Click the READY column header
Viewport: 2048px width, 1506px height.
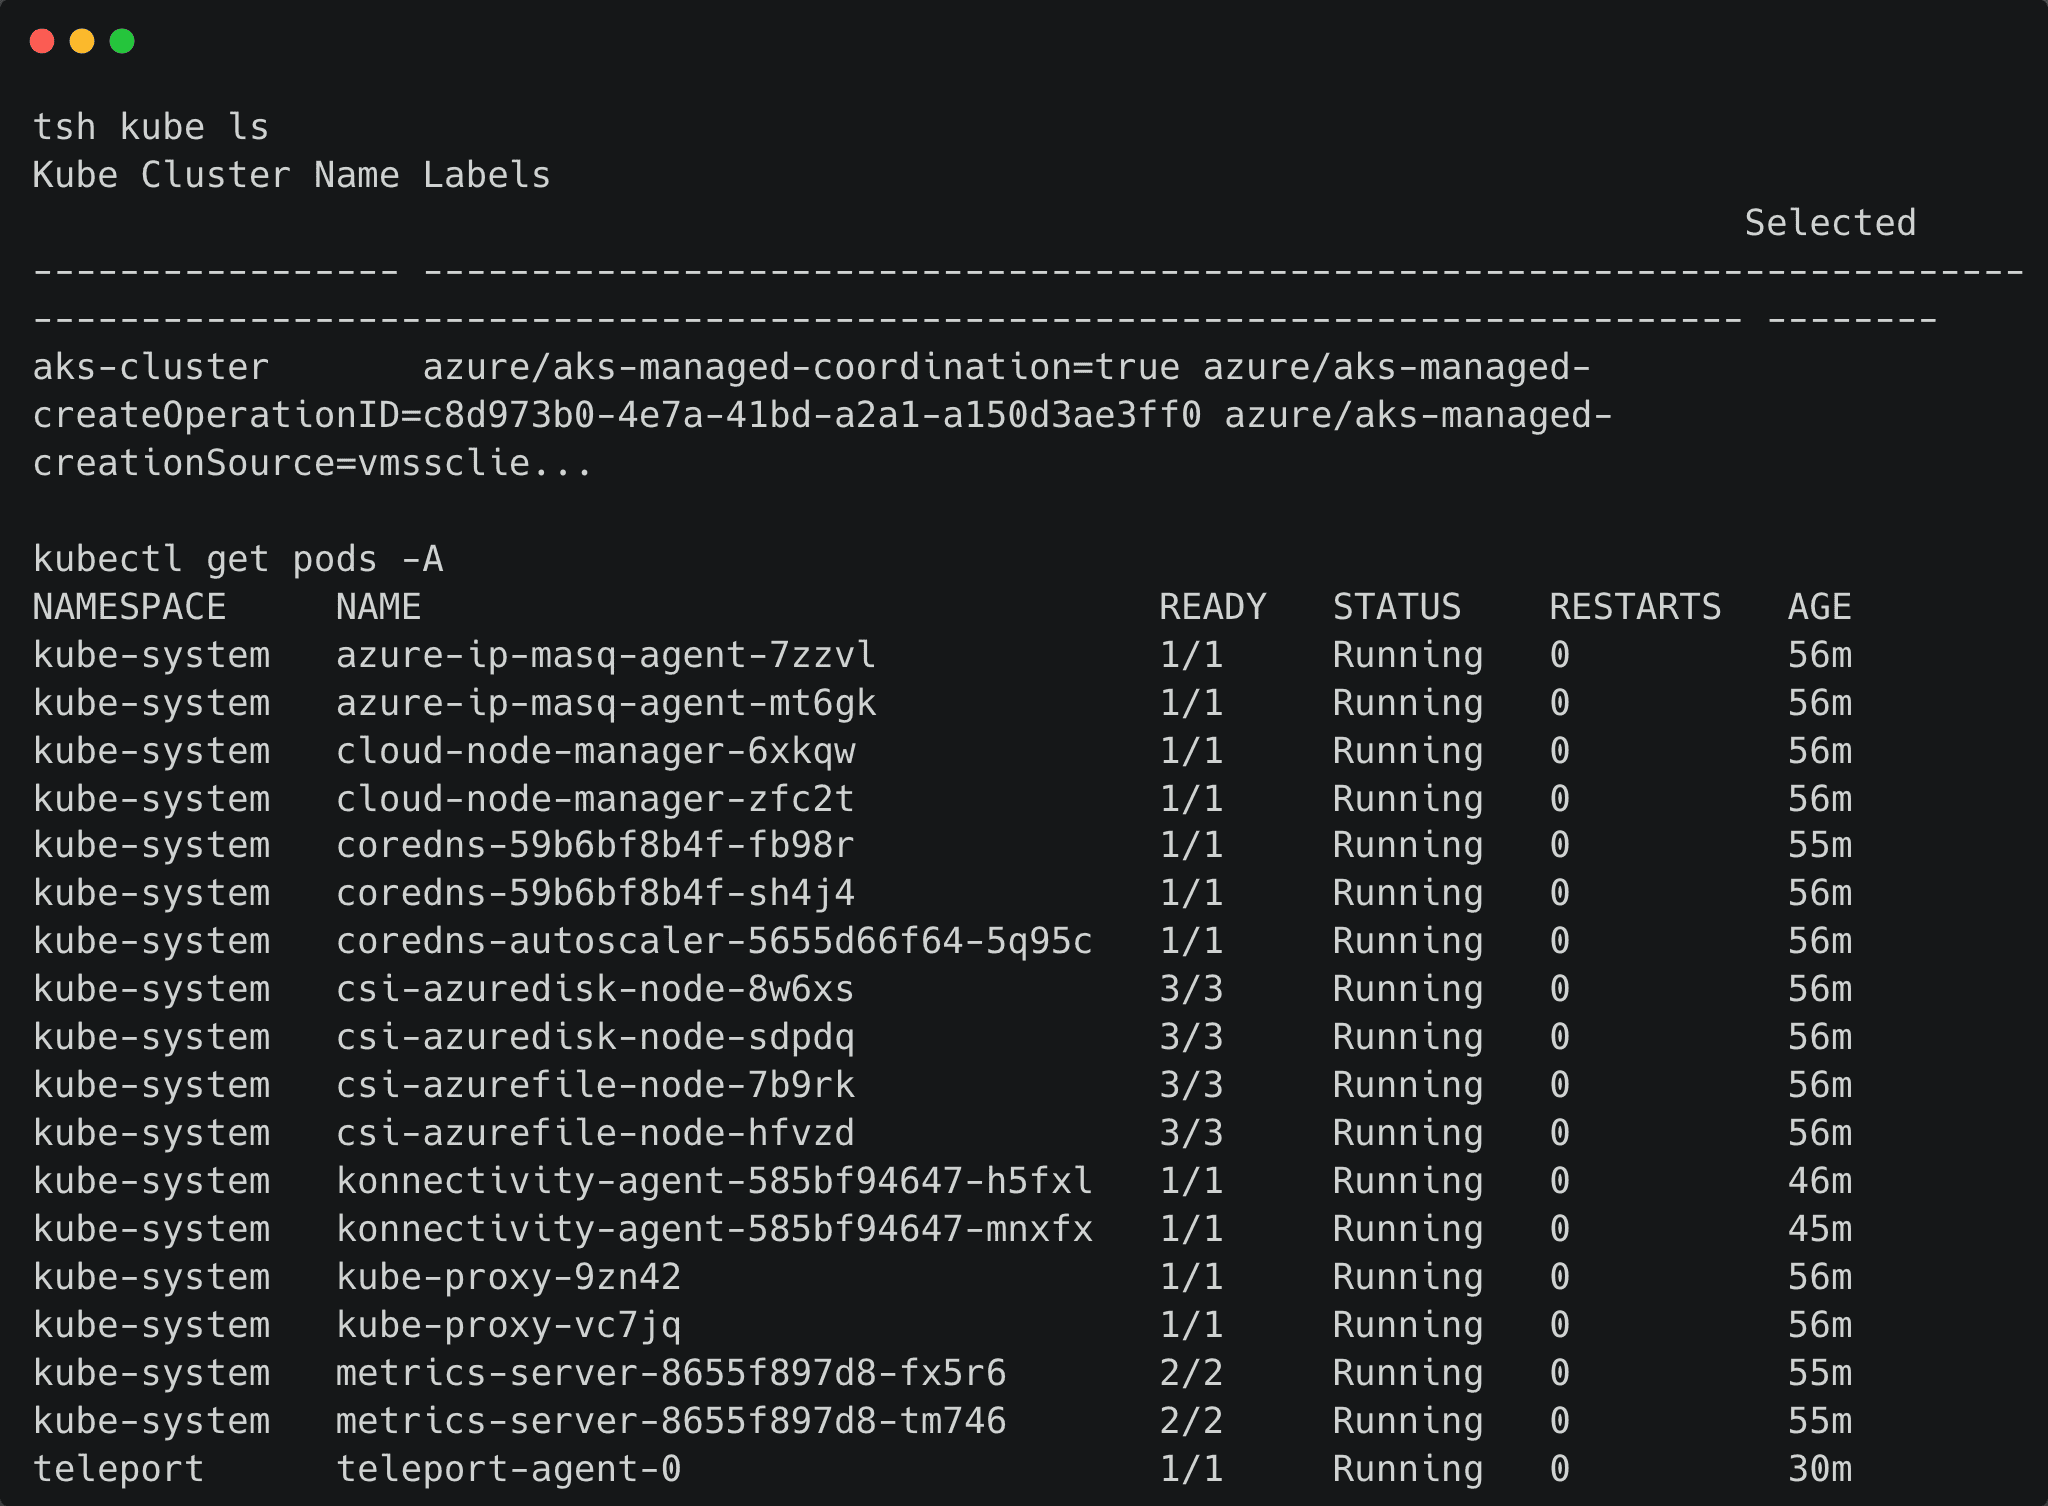click(x=1212, y=607)
